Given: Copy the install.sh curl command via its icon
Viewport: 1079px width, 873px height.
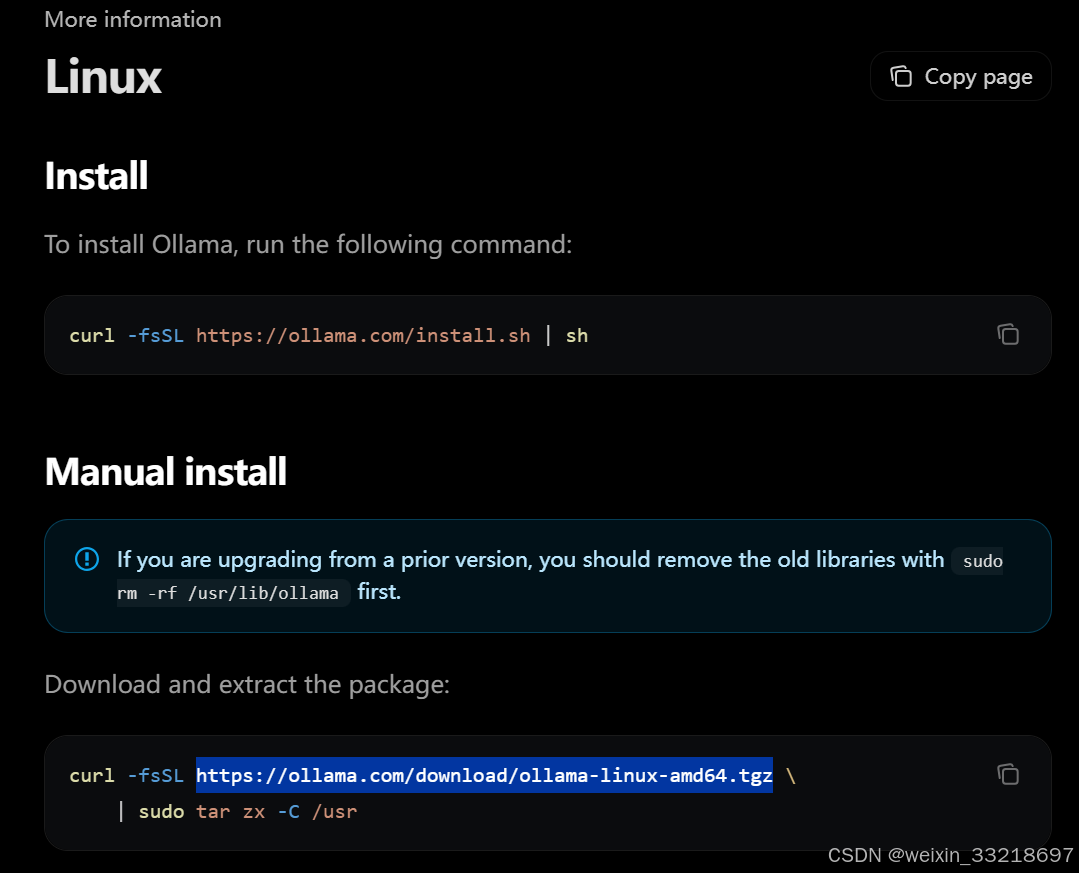Looking at the screenshot, I should point(1007,334).
